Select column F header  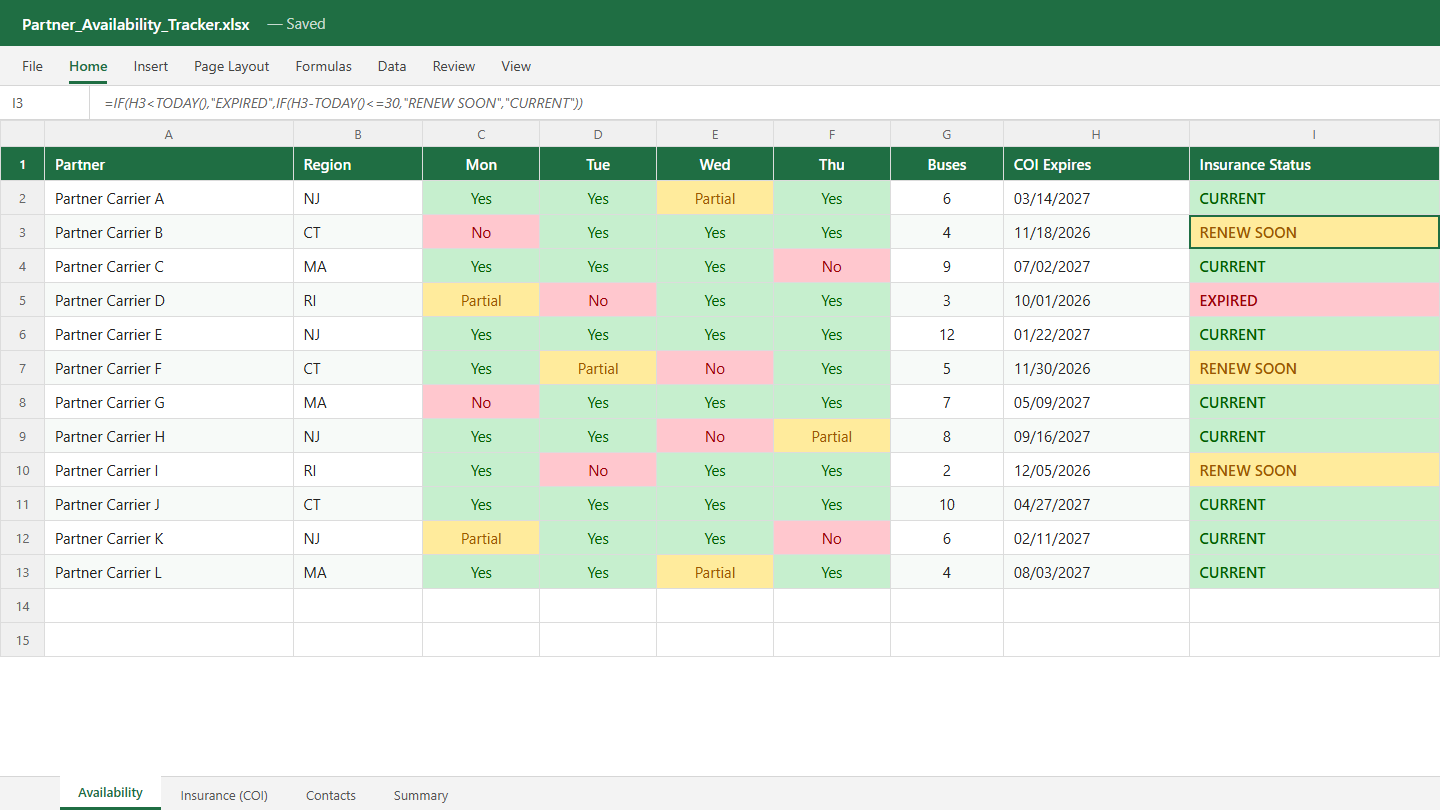tap(832, 134)
